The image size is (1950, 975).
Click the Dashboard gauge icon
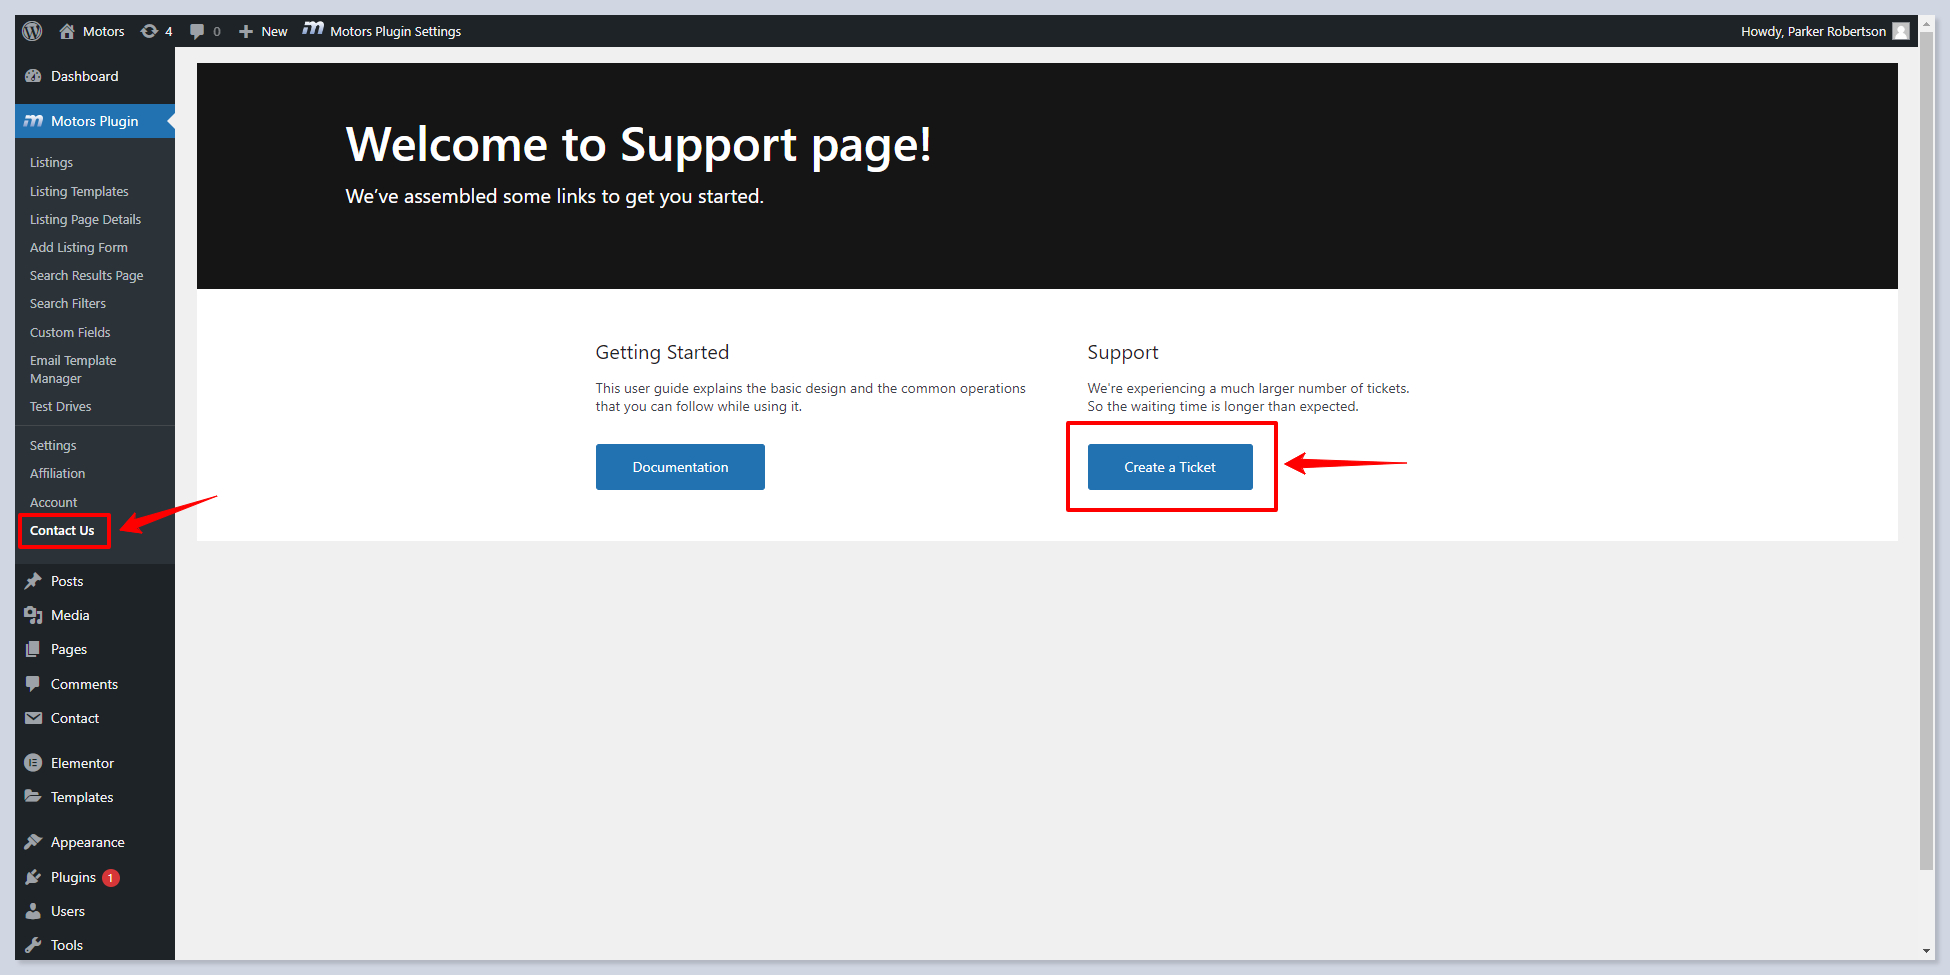click(x=33, y=76)
